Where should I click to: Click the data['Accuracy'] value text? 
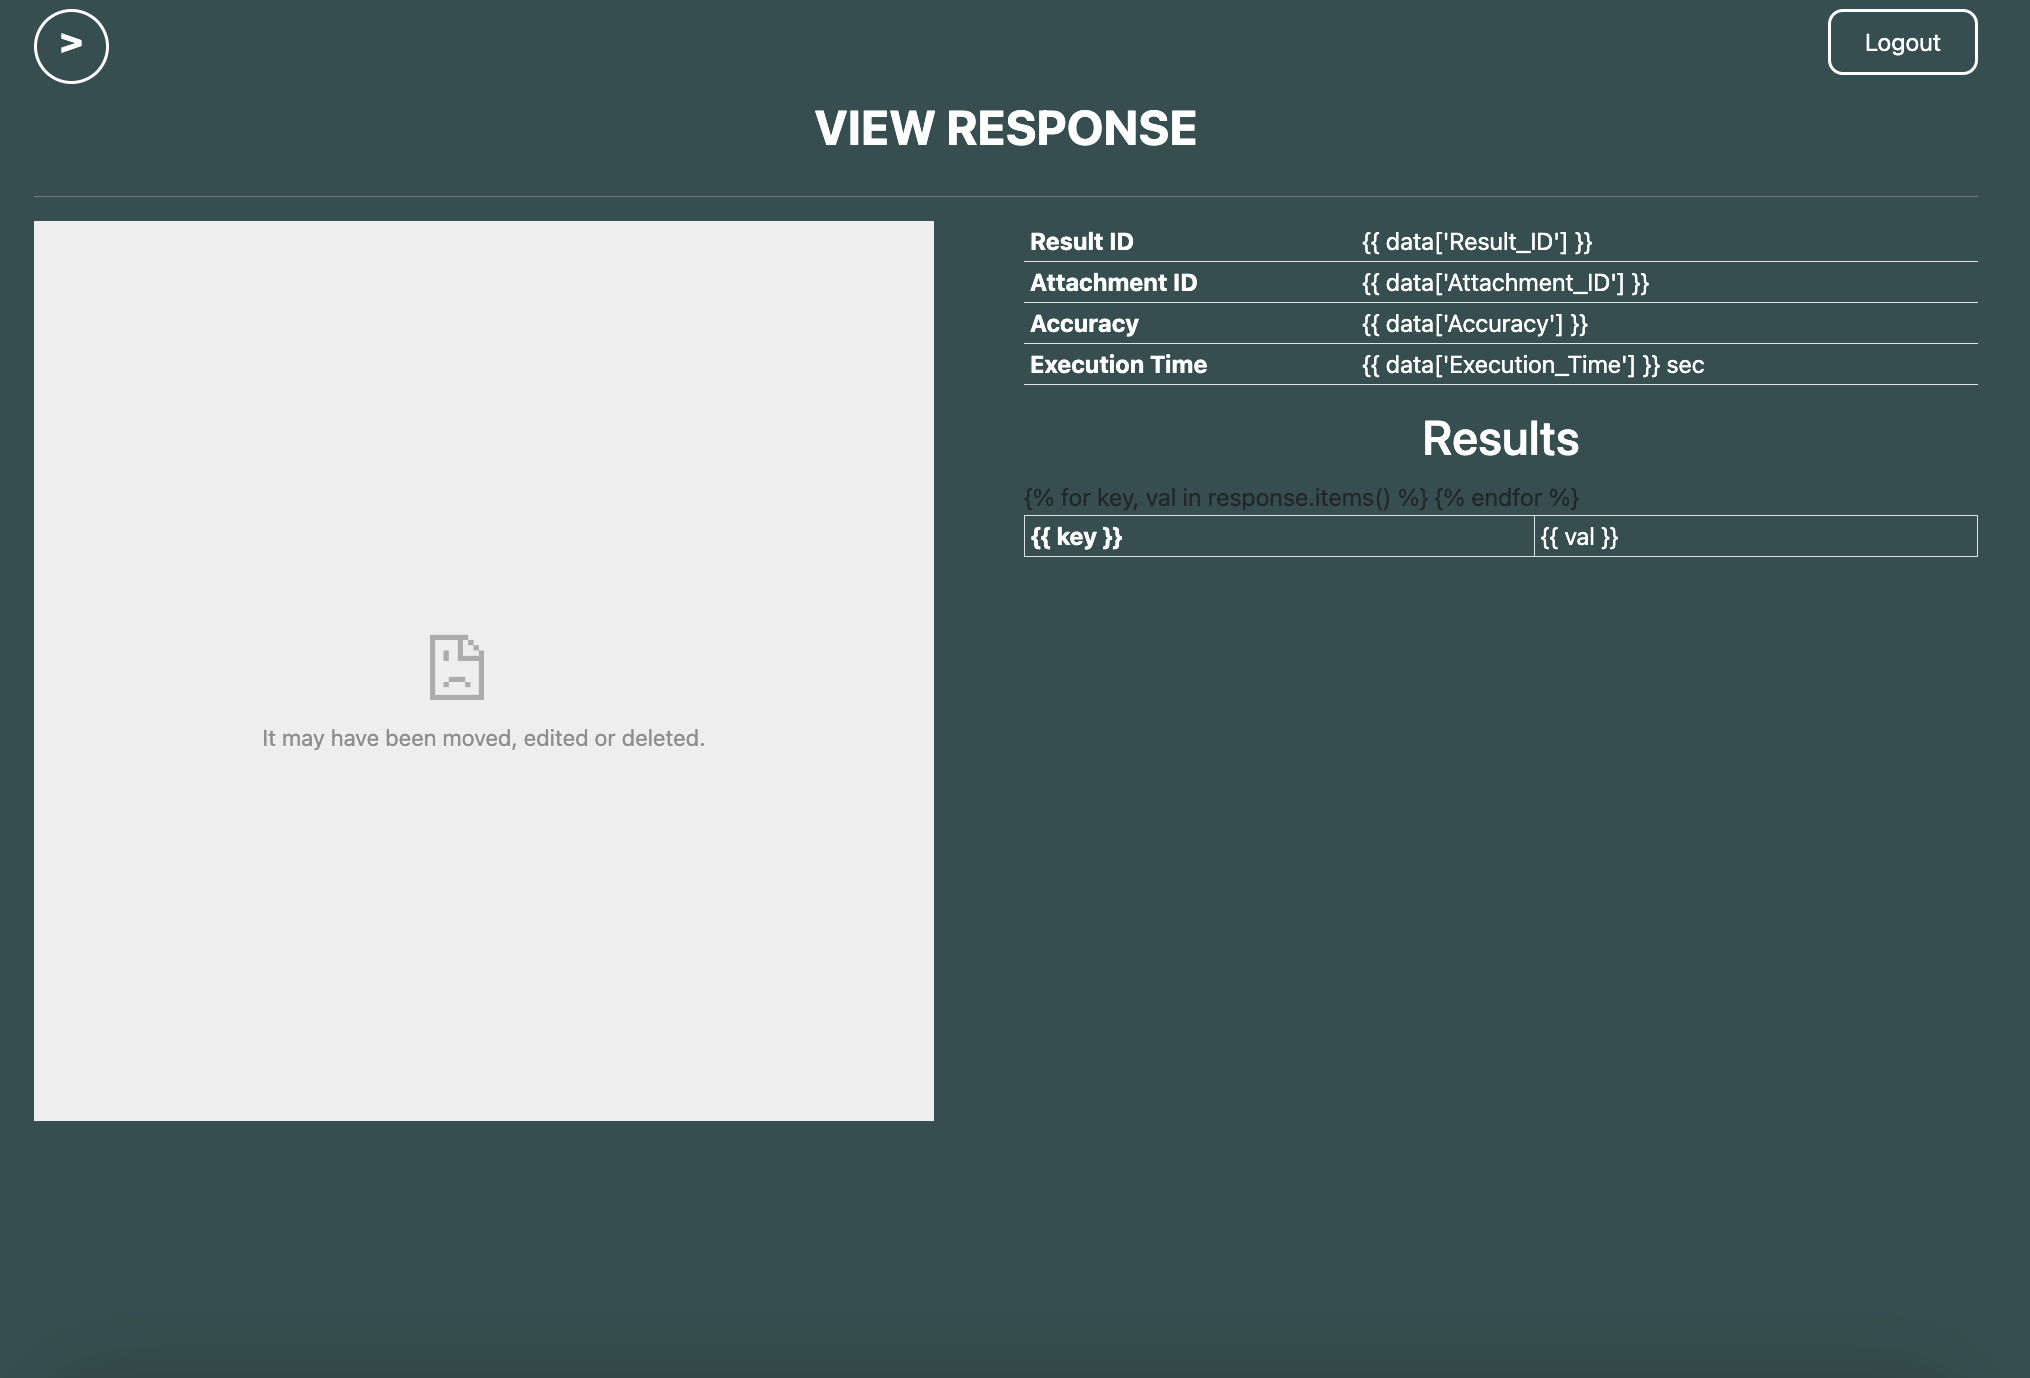click(1474, 324)
